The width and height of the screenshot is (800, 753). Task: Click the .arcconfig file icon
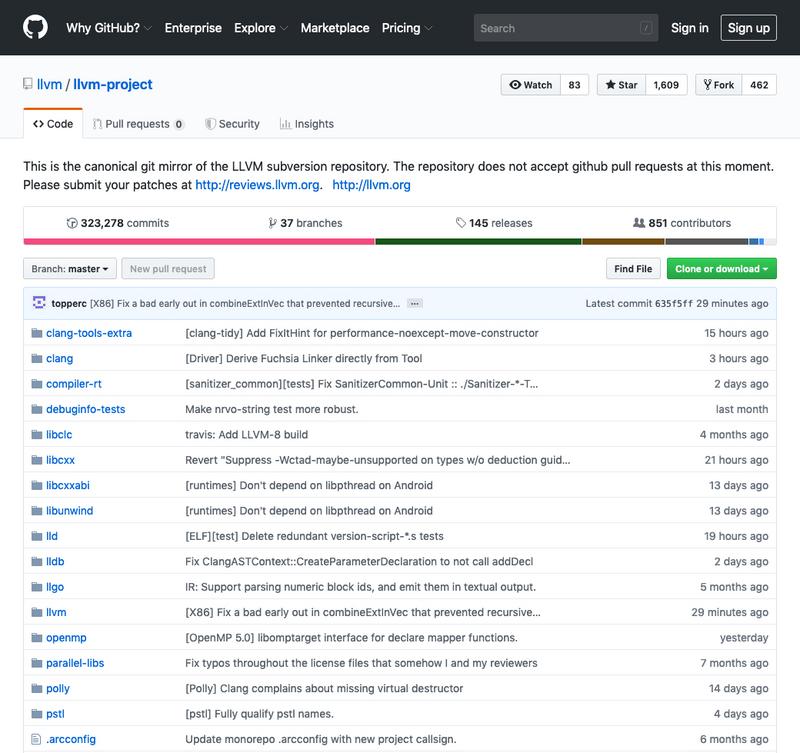[x=36, y=739]
